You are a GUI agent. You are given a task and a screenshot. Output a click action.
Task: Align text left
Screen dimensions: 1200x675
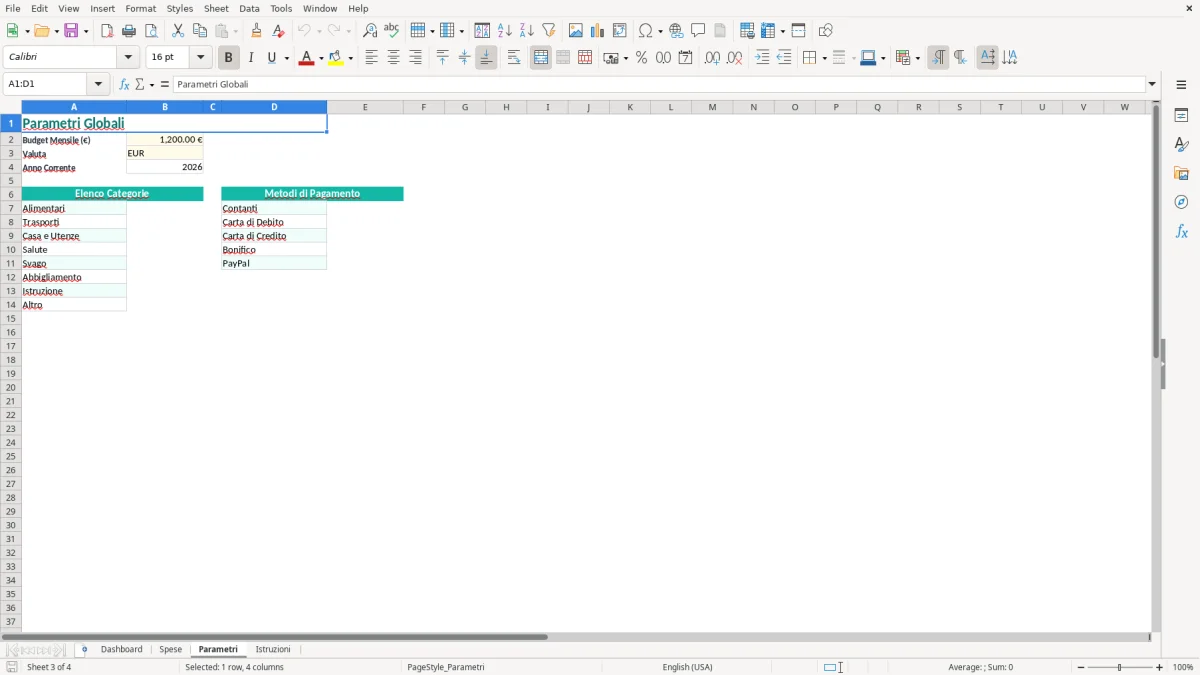click(371, 58)
